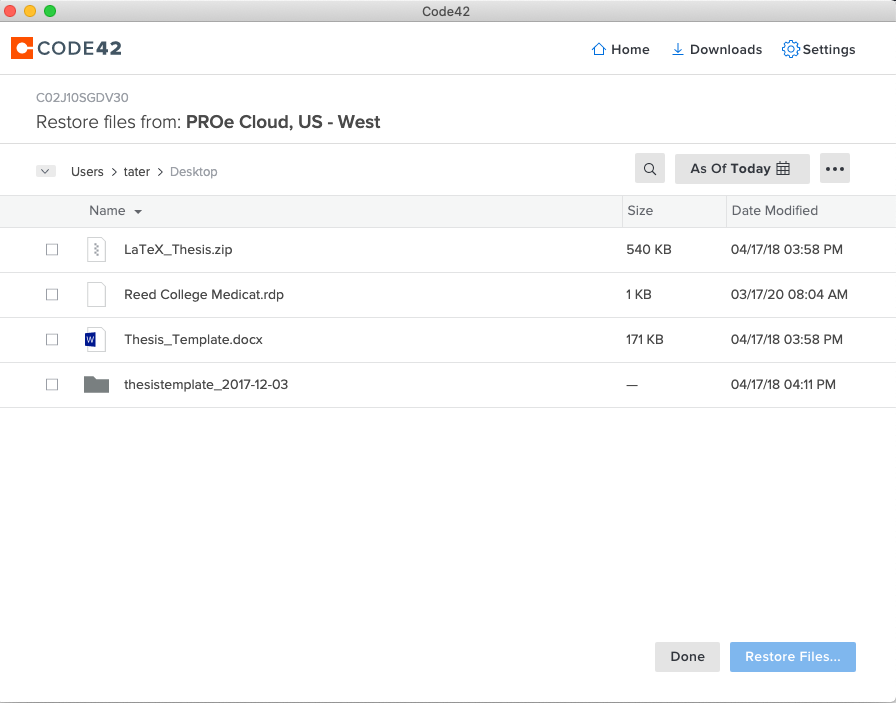Toggle the Name column sort arrow

[138, 212]
